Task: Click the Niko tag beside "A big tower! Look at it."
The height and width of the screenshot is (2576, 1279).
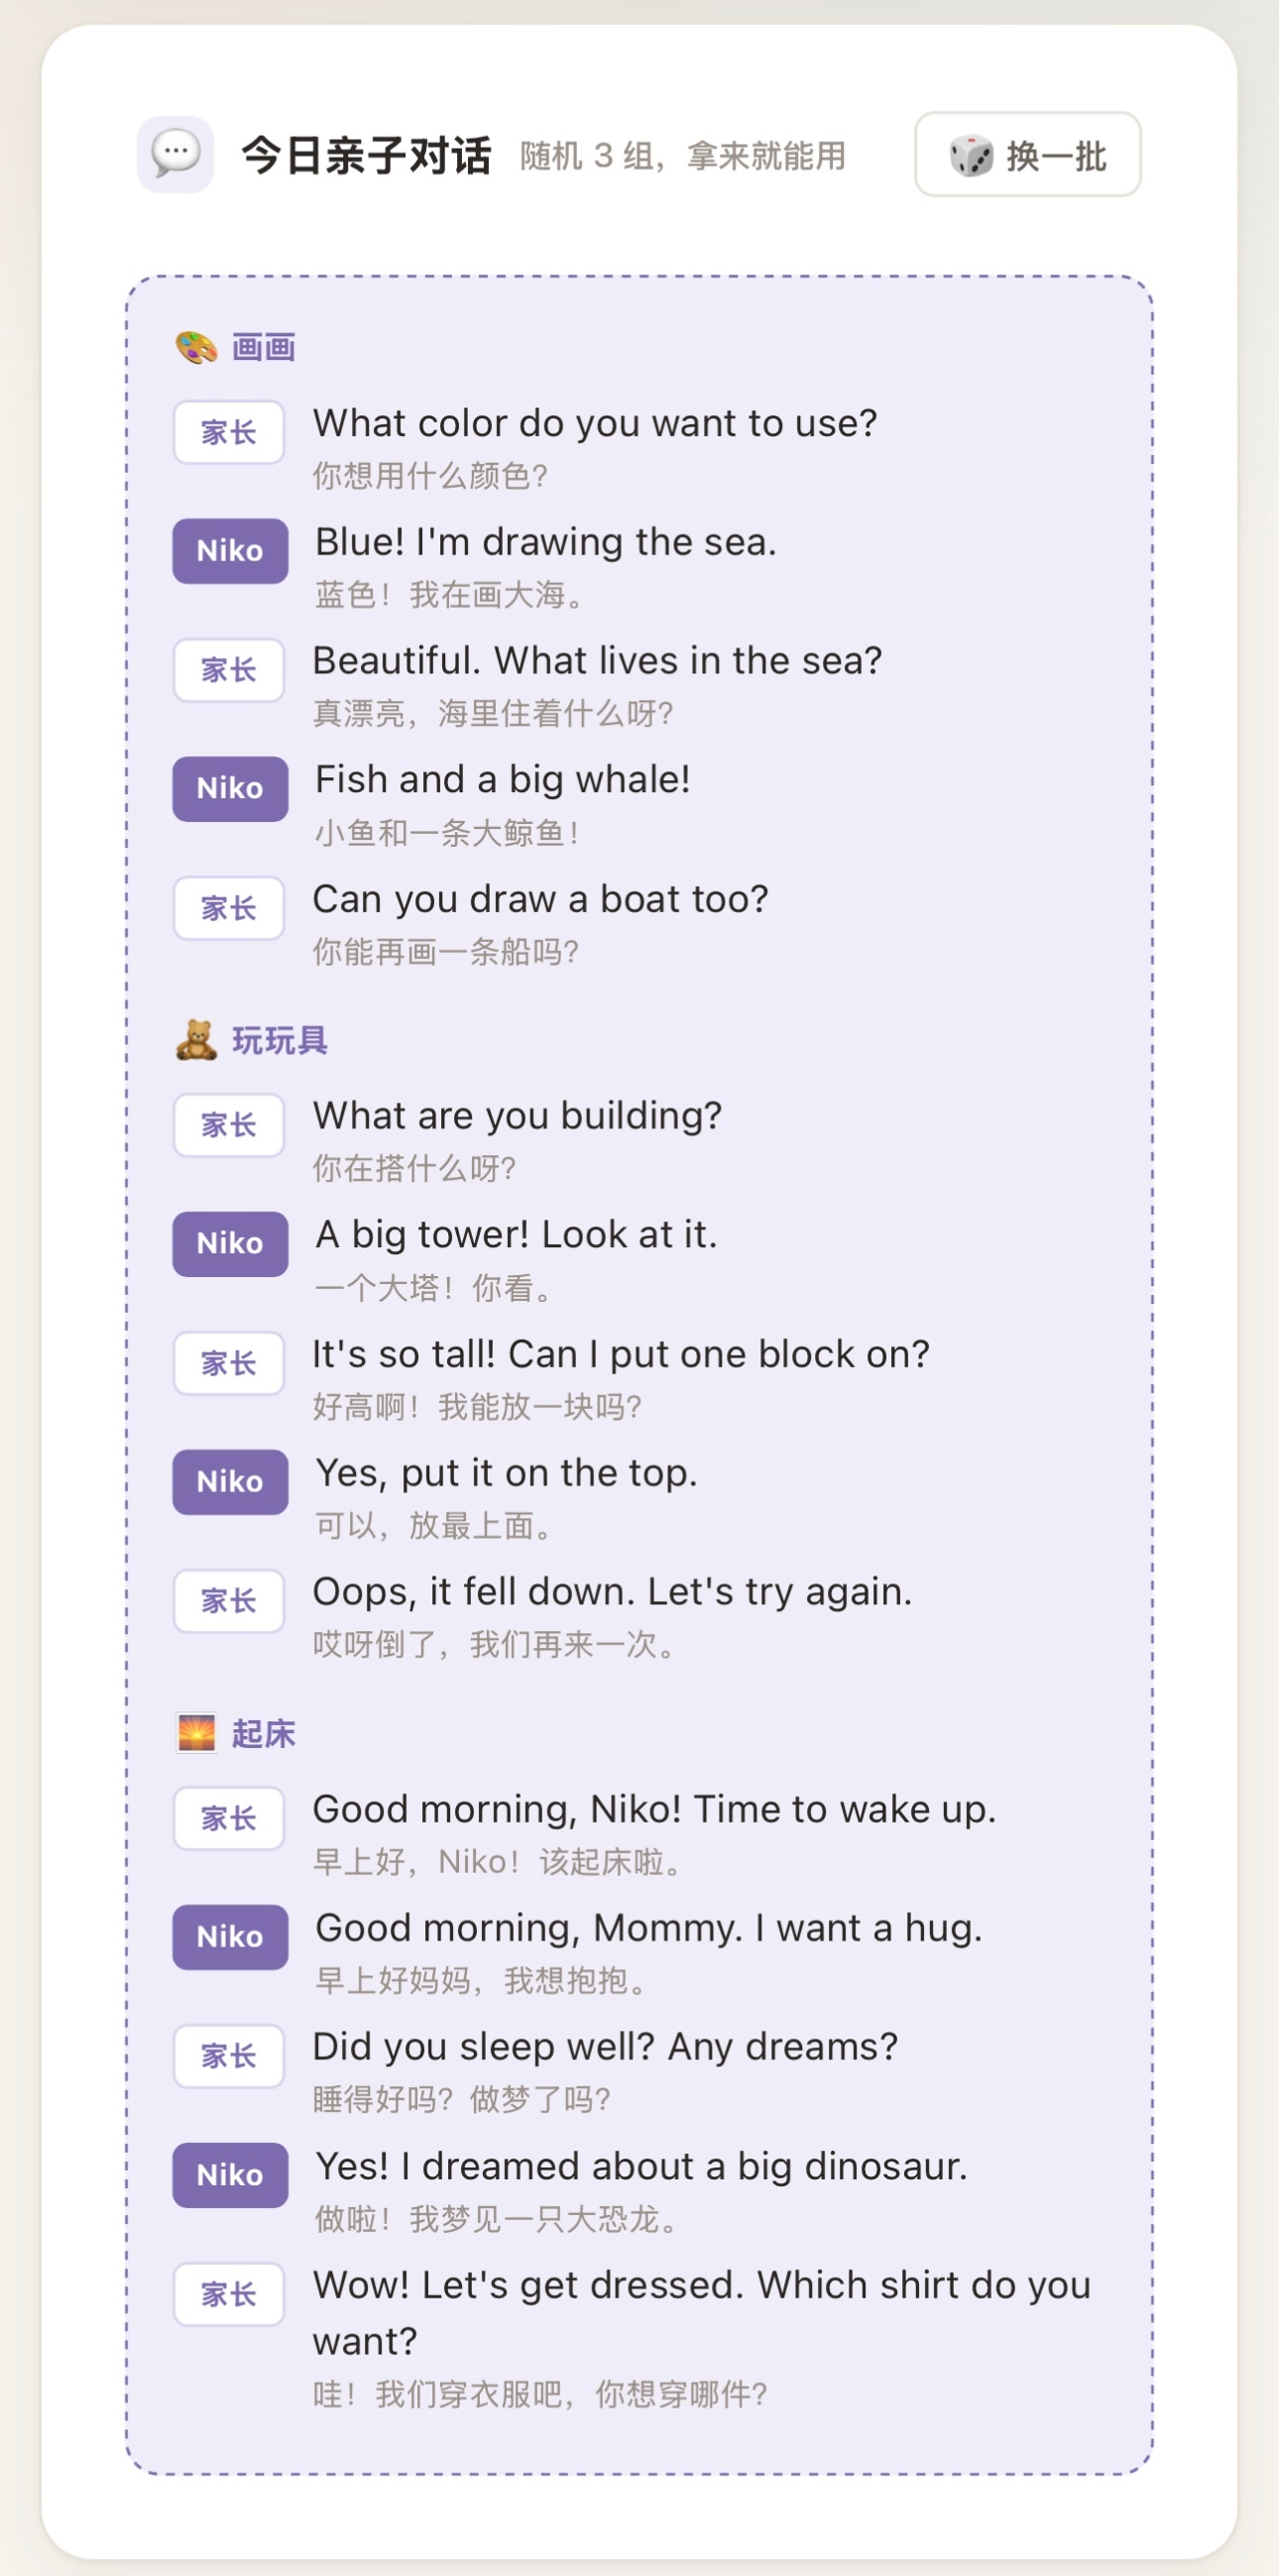Action: [x=230, y=1244]
